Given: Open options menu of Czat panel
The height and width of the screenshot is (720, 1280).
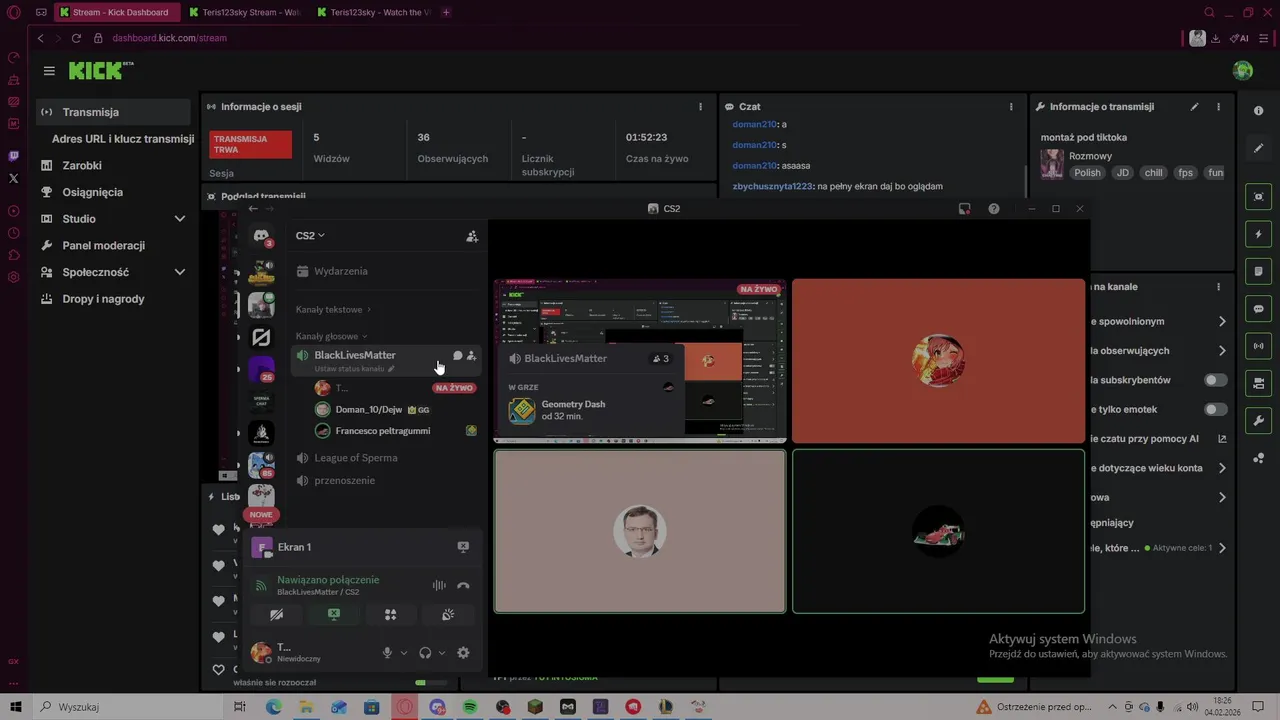Looking at the screenshot, I should pos(1012,106).
